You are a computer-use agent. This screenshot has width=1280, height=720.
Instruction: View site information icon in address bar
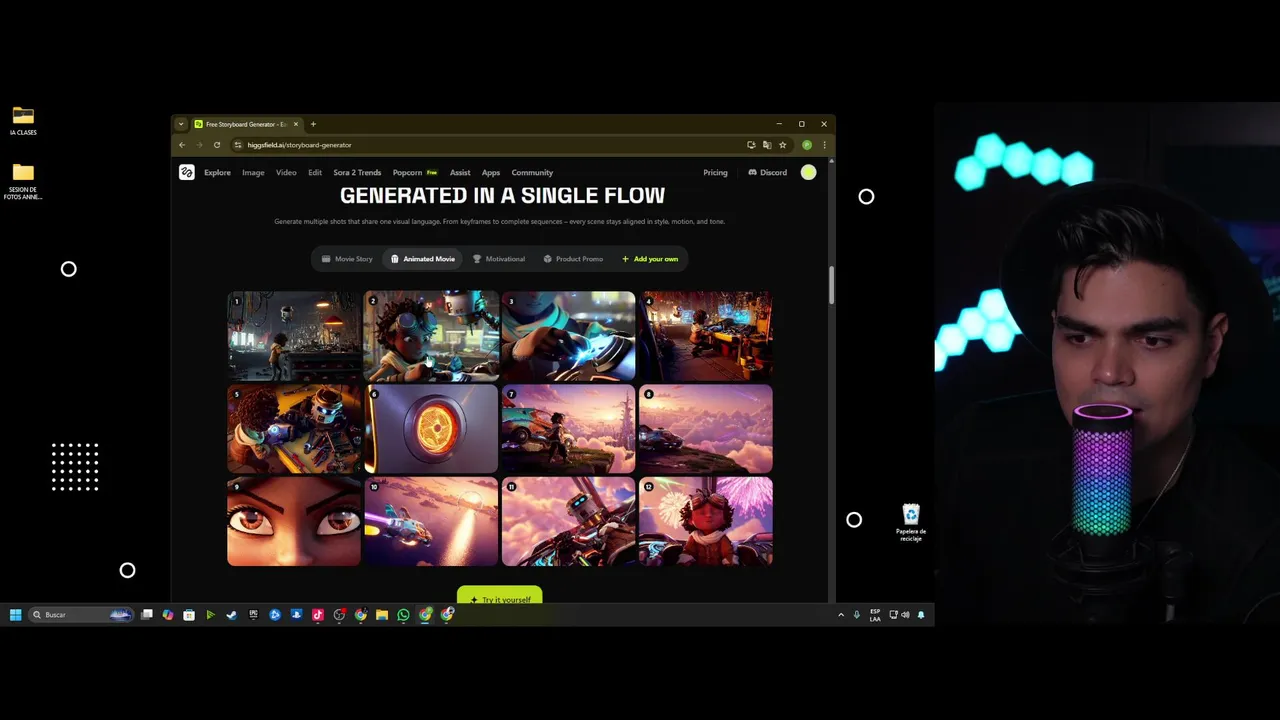[237, 145]
